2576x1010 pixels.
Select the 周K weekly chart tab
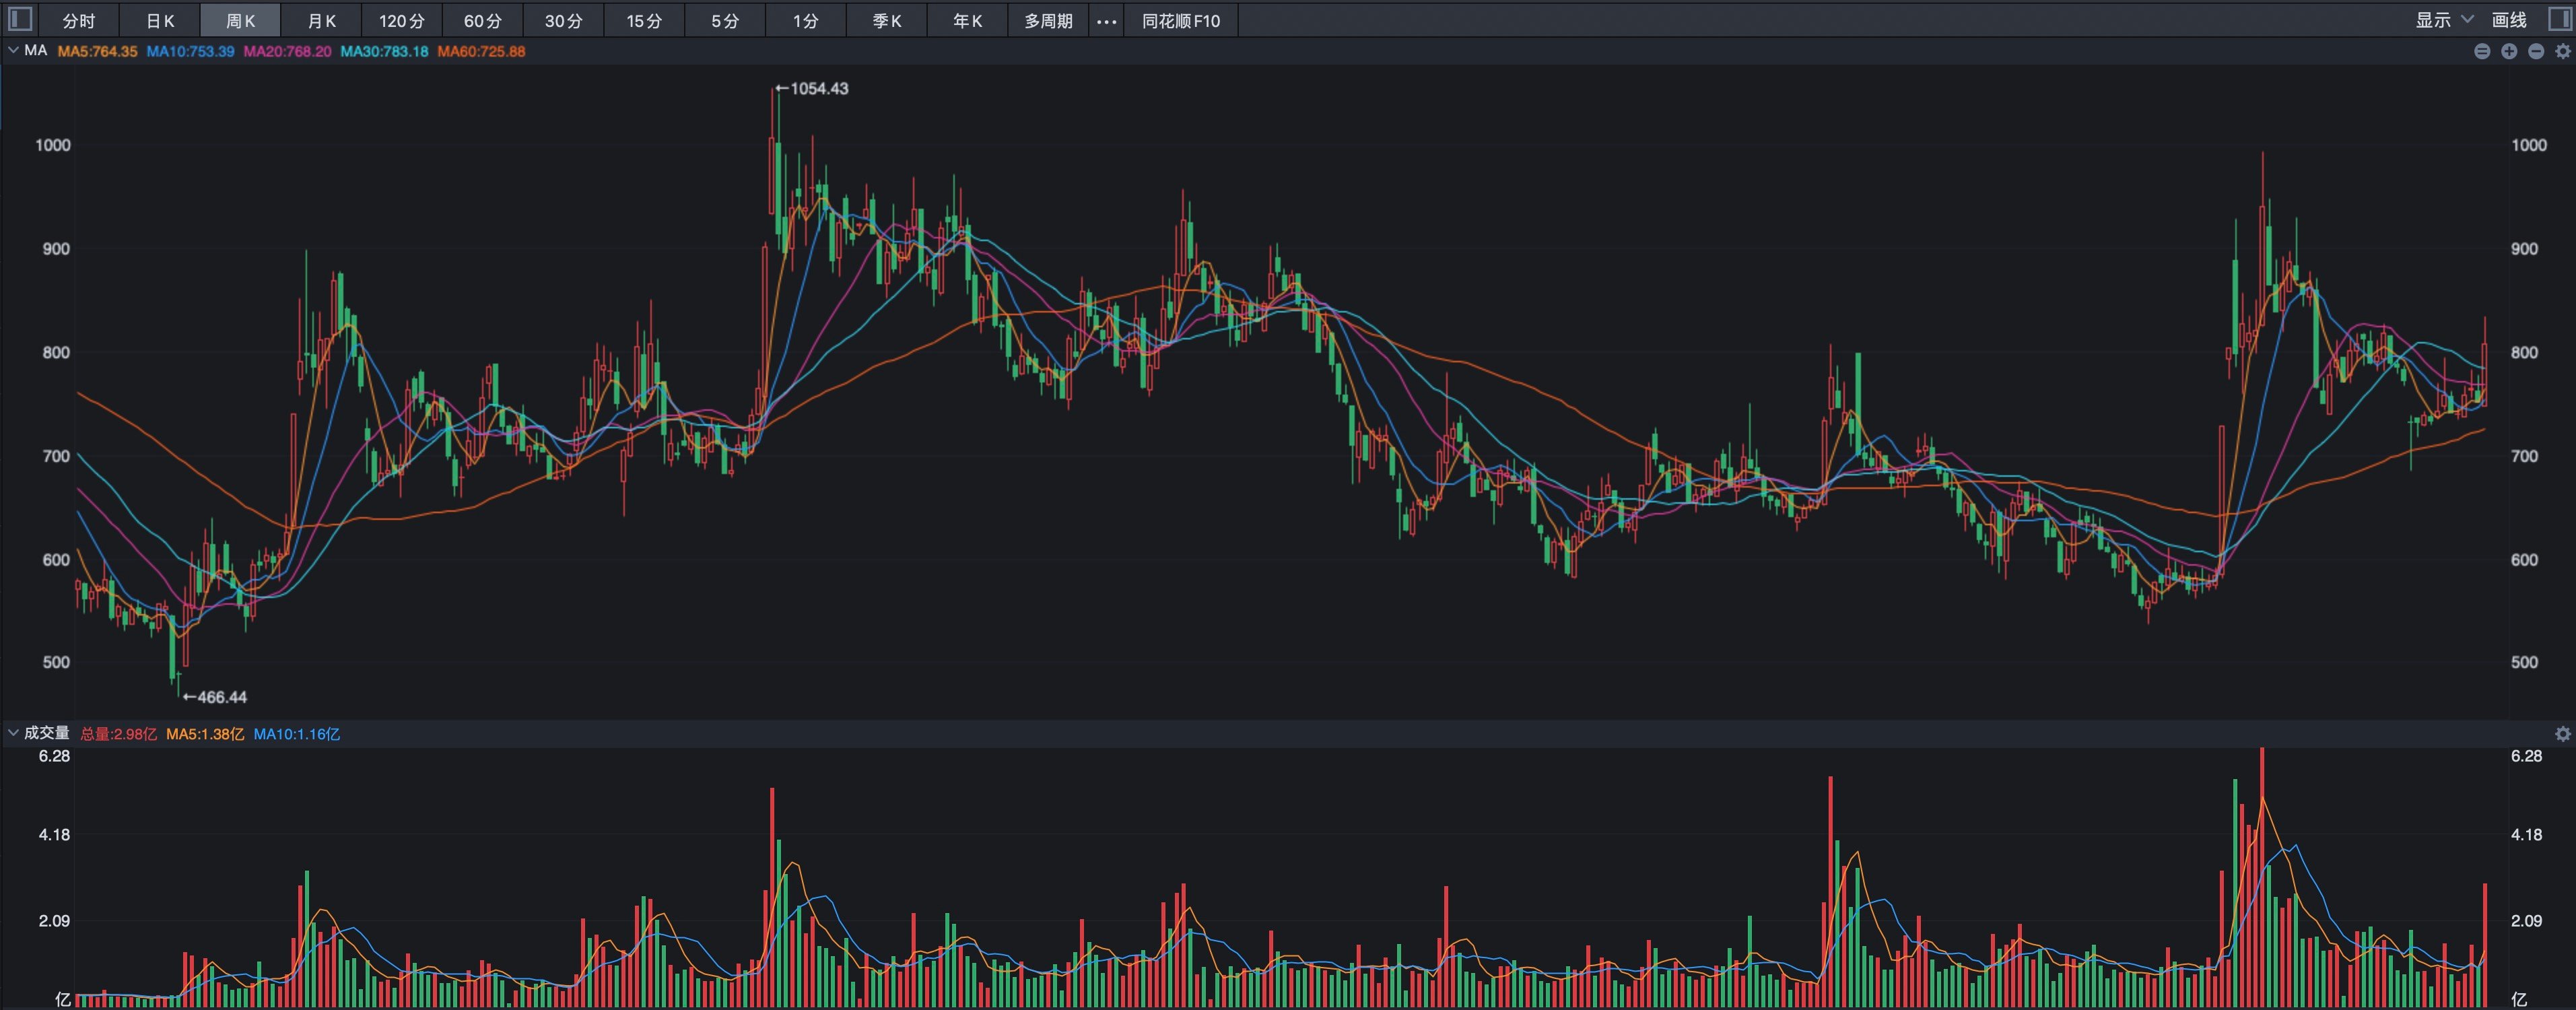pos(241,21)
